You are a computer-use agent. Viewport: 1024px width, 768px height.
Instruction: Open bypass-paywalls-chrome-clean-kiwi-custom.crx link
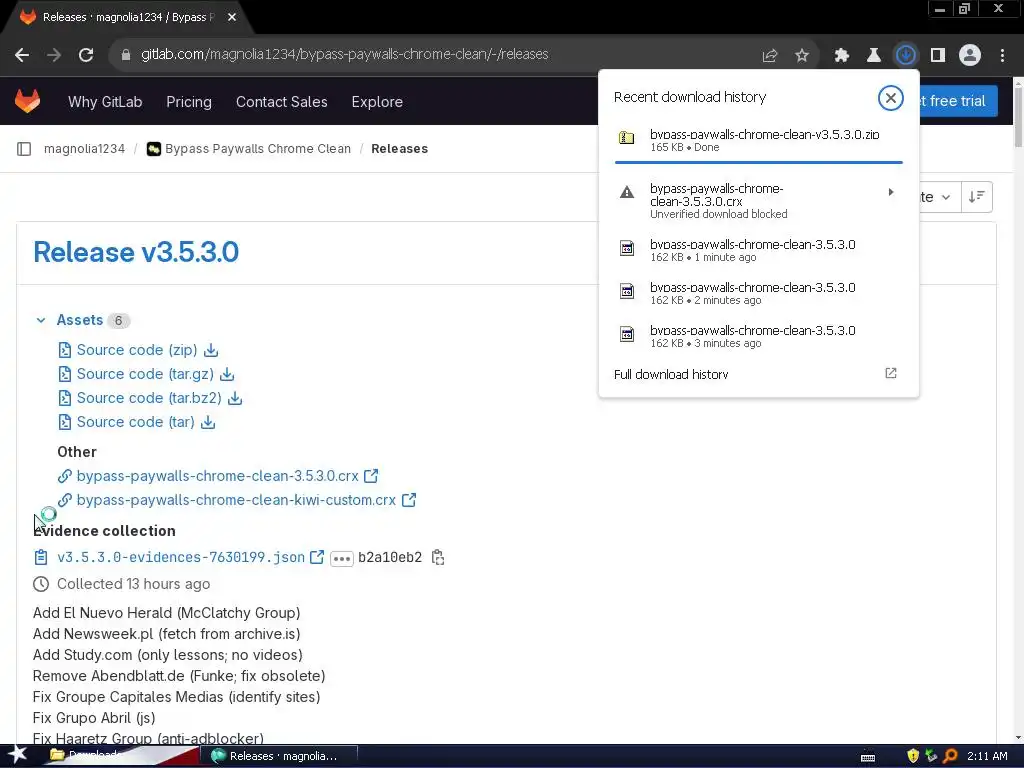pos(236,500)
